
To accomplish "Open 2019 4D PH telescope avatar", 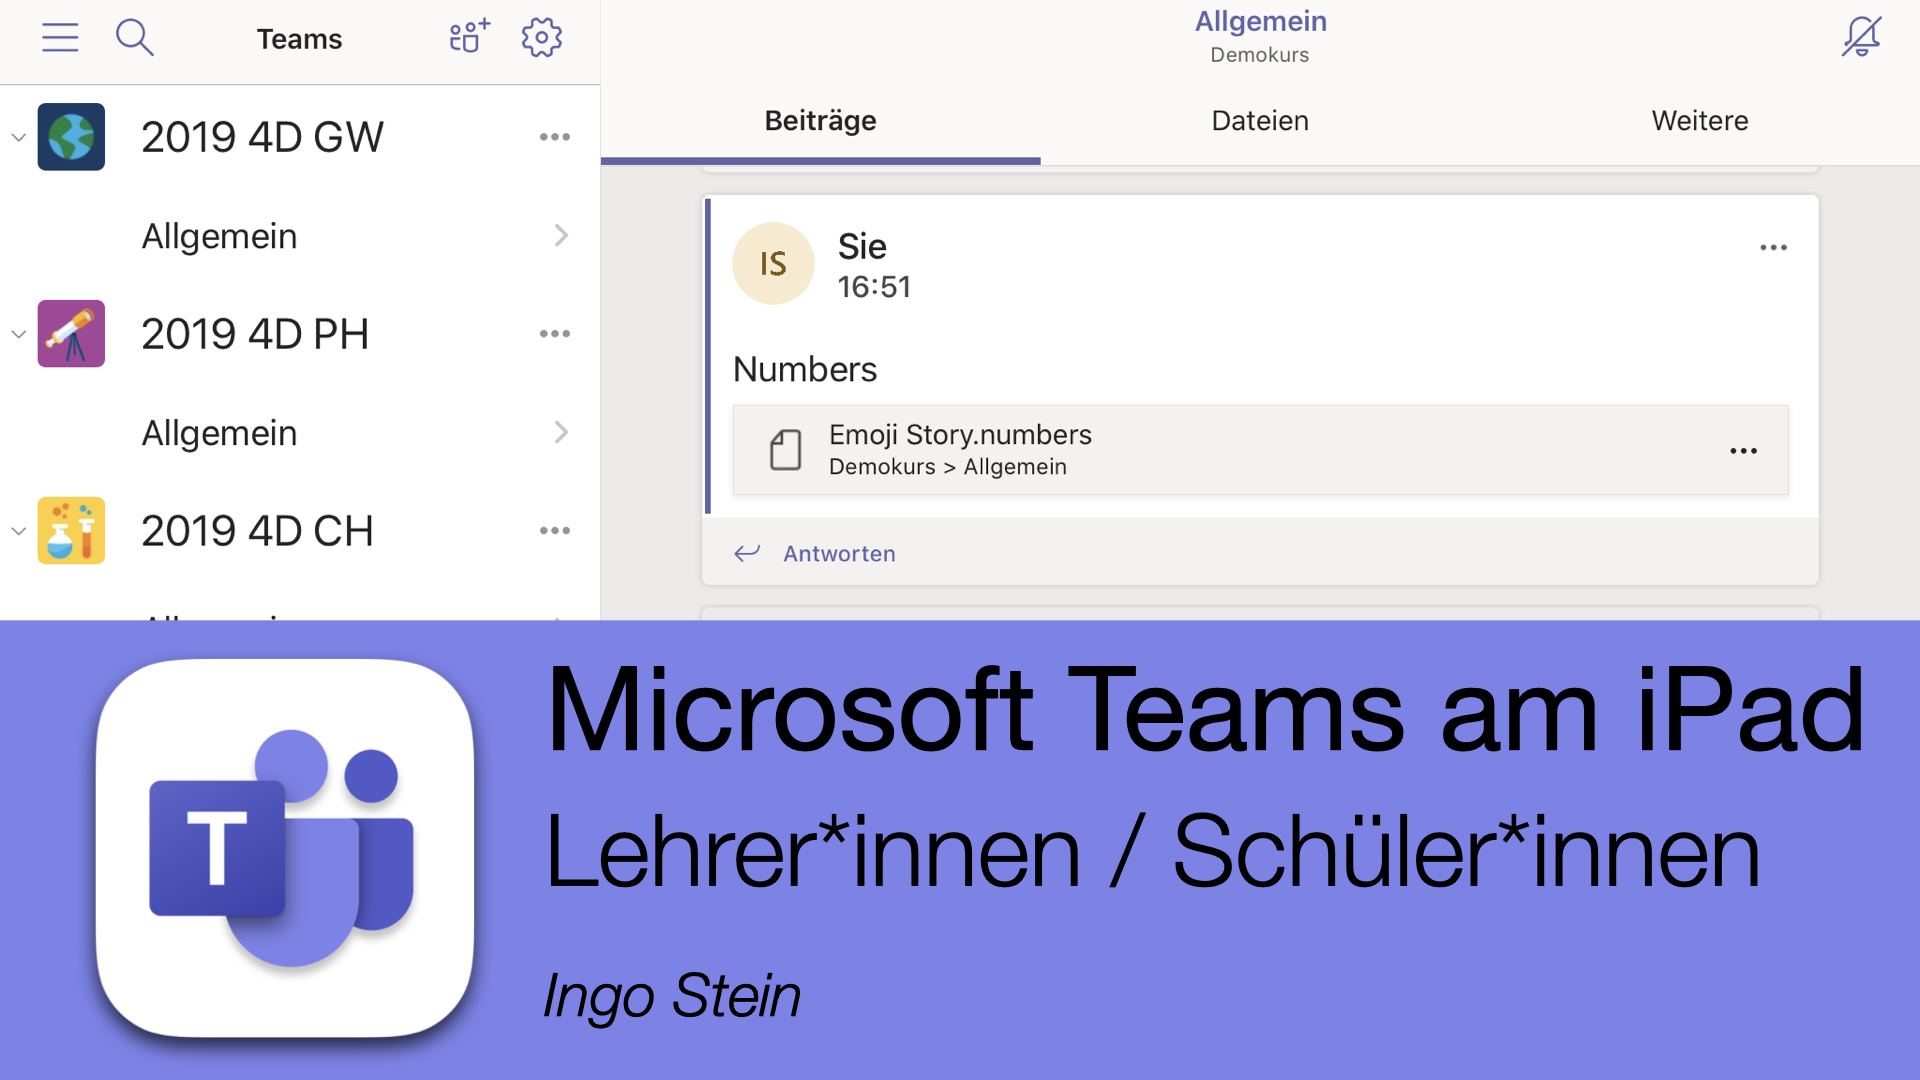I will point(71,334).
